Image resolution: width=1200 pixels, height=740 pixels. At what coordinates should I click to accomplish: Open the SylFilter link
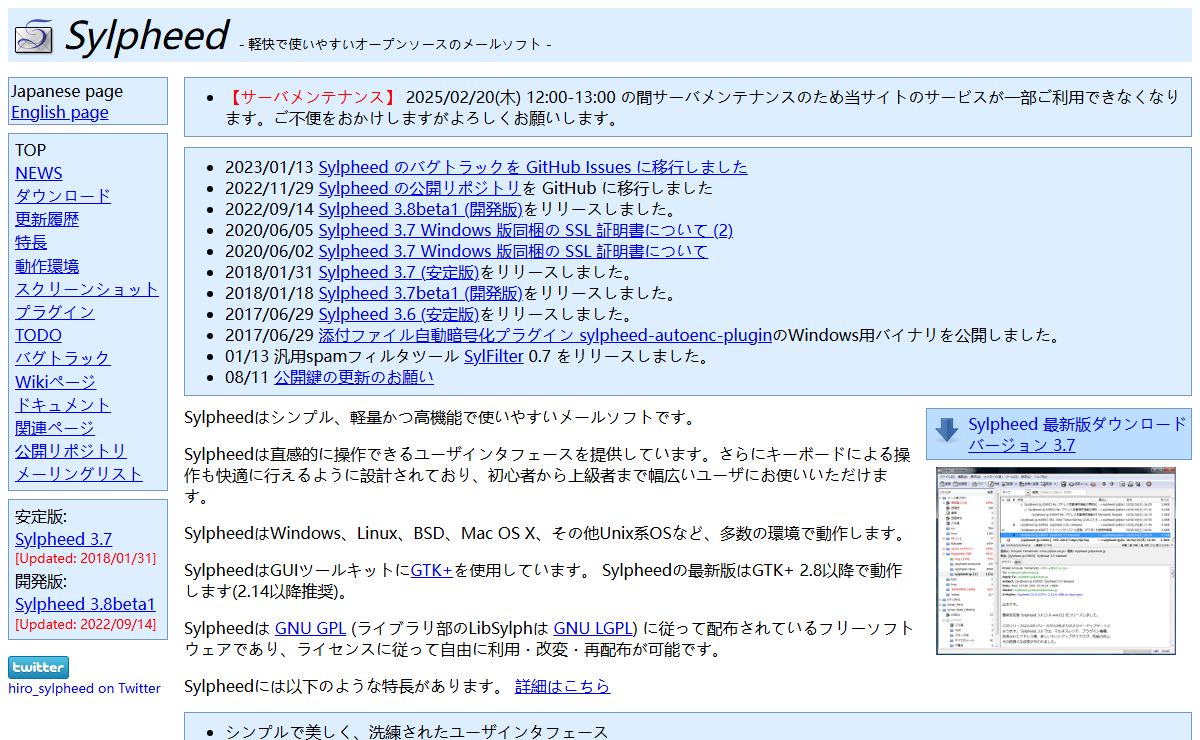(x=494, y=356)
